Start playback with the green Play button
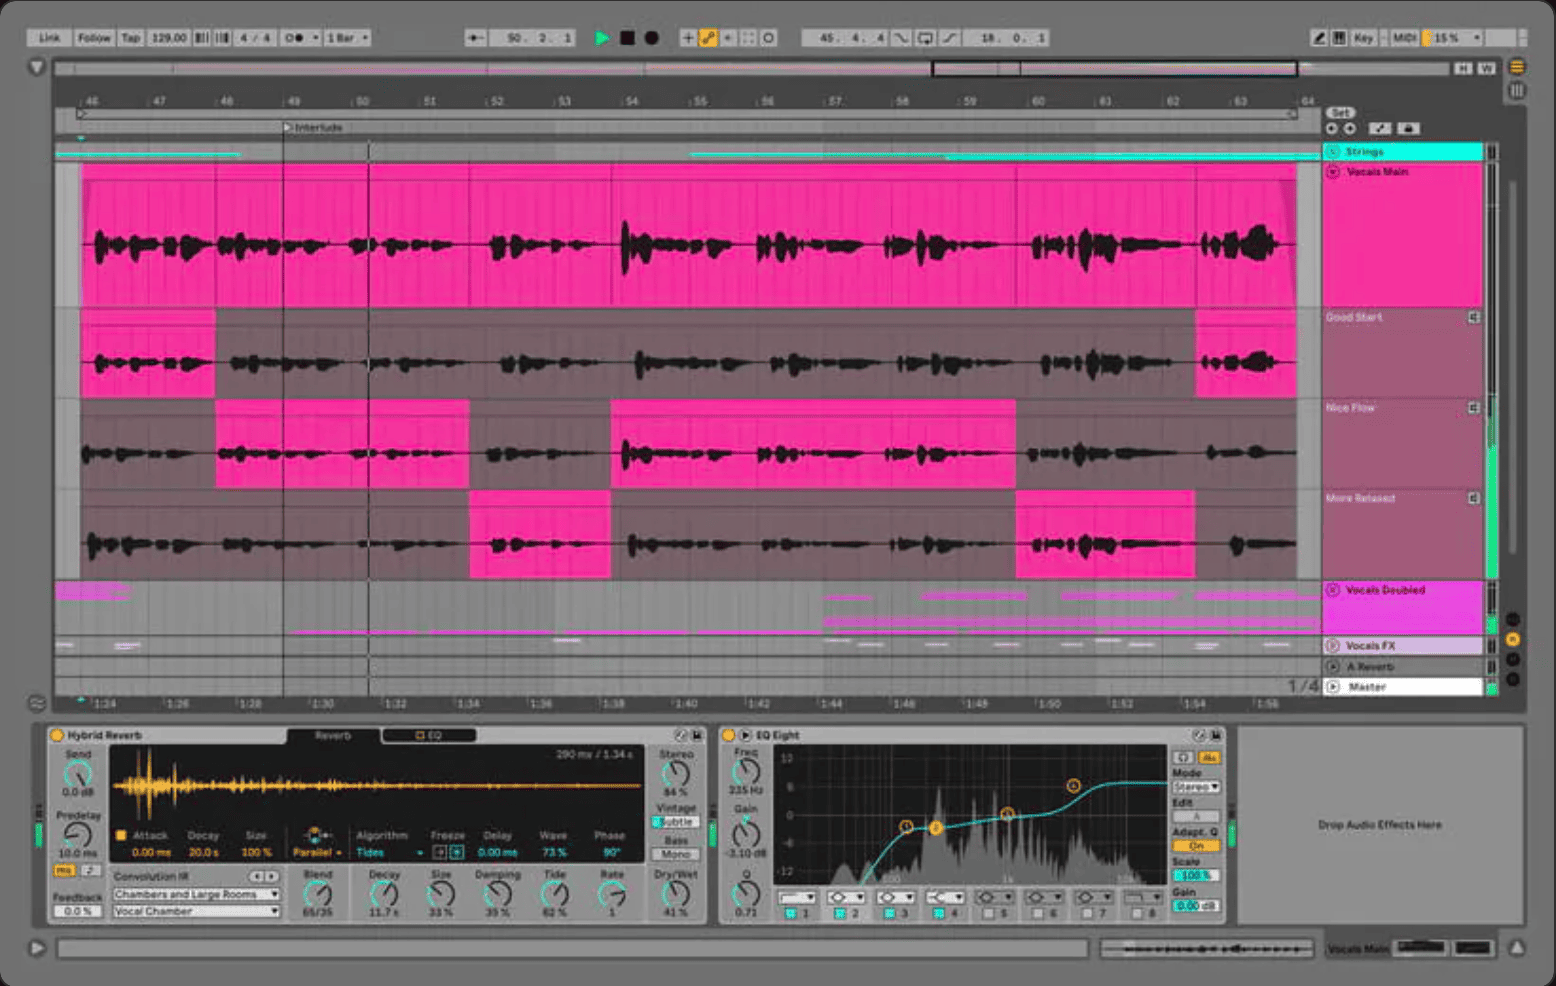This screenshot has width=1556, height=986. 602,38
